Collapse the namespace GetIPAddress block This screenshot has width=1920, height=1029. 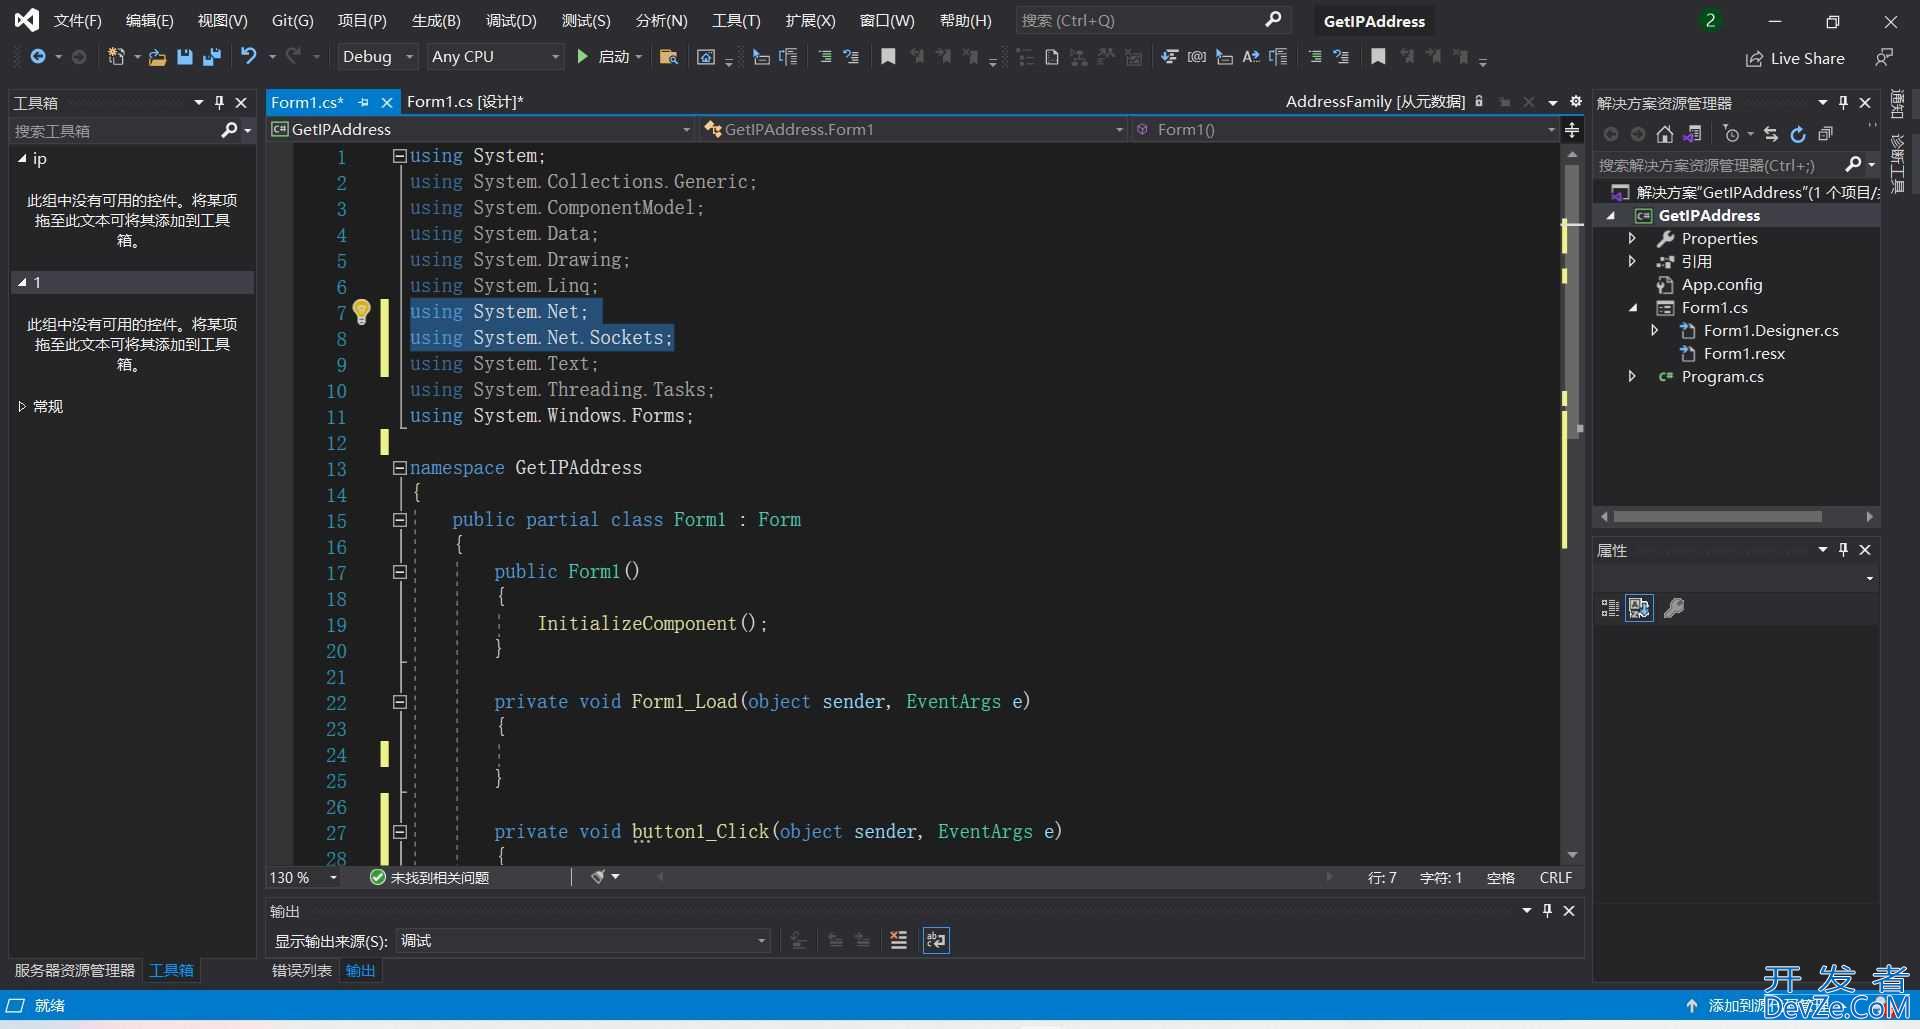(399, 467)
